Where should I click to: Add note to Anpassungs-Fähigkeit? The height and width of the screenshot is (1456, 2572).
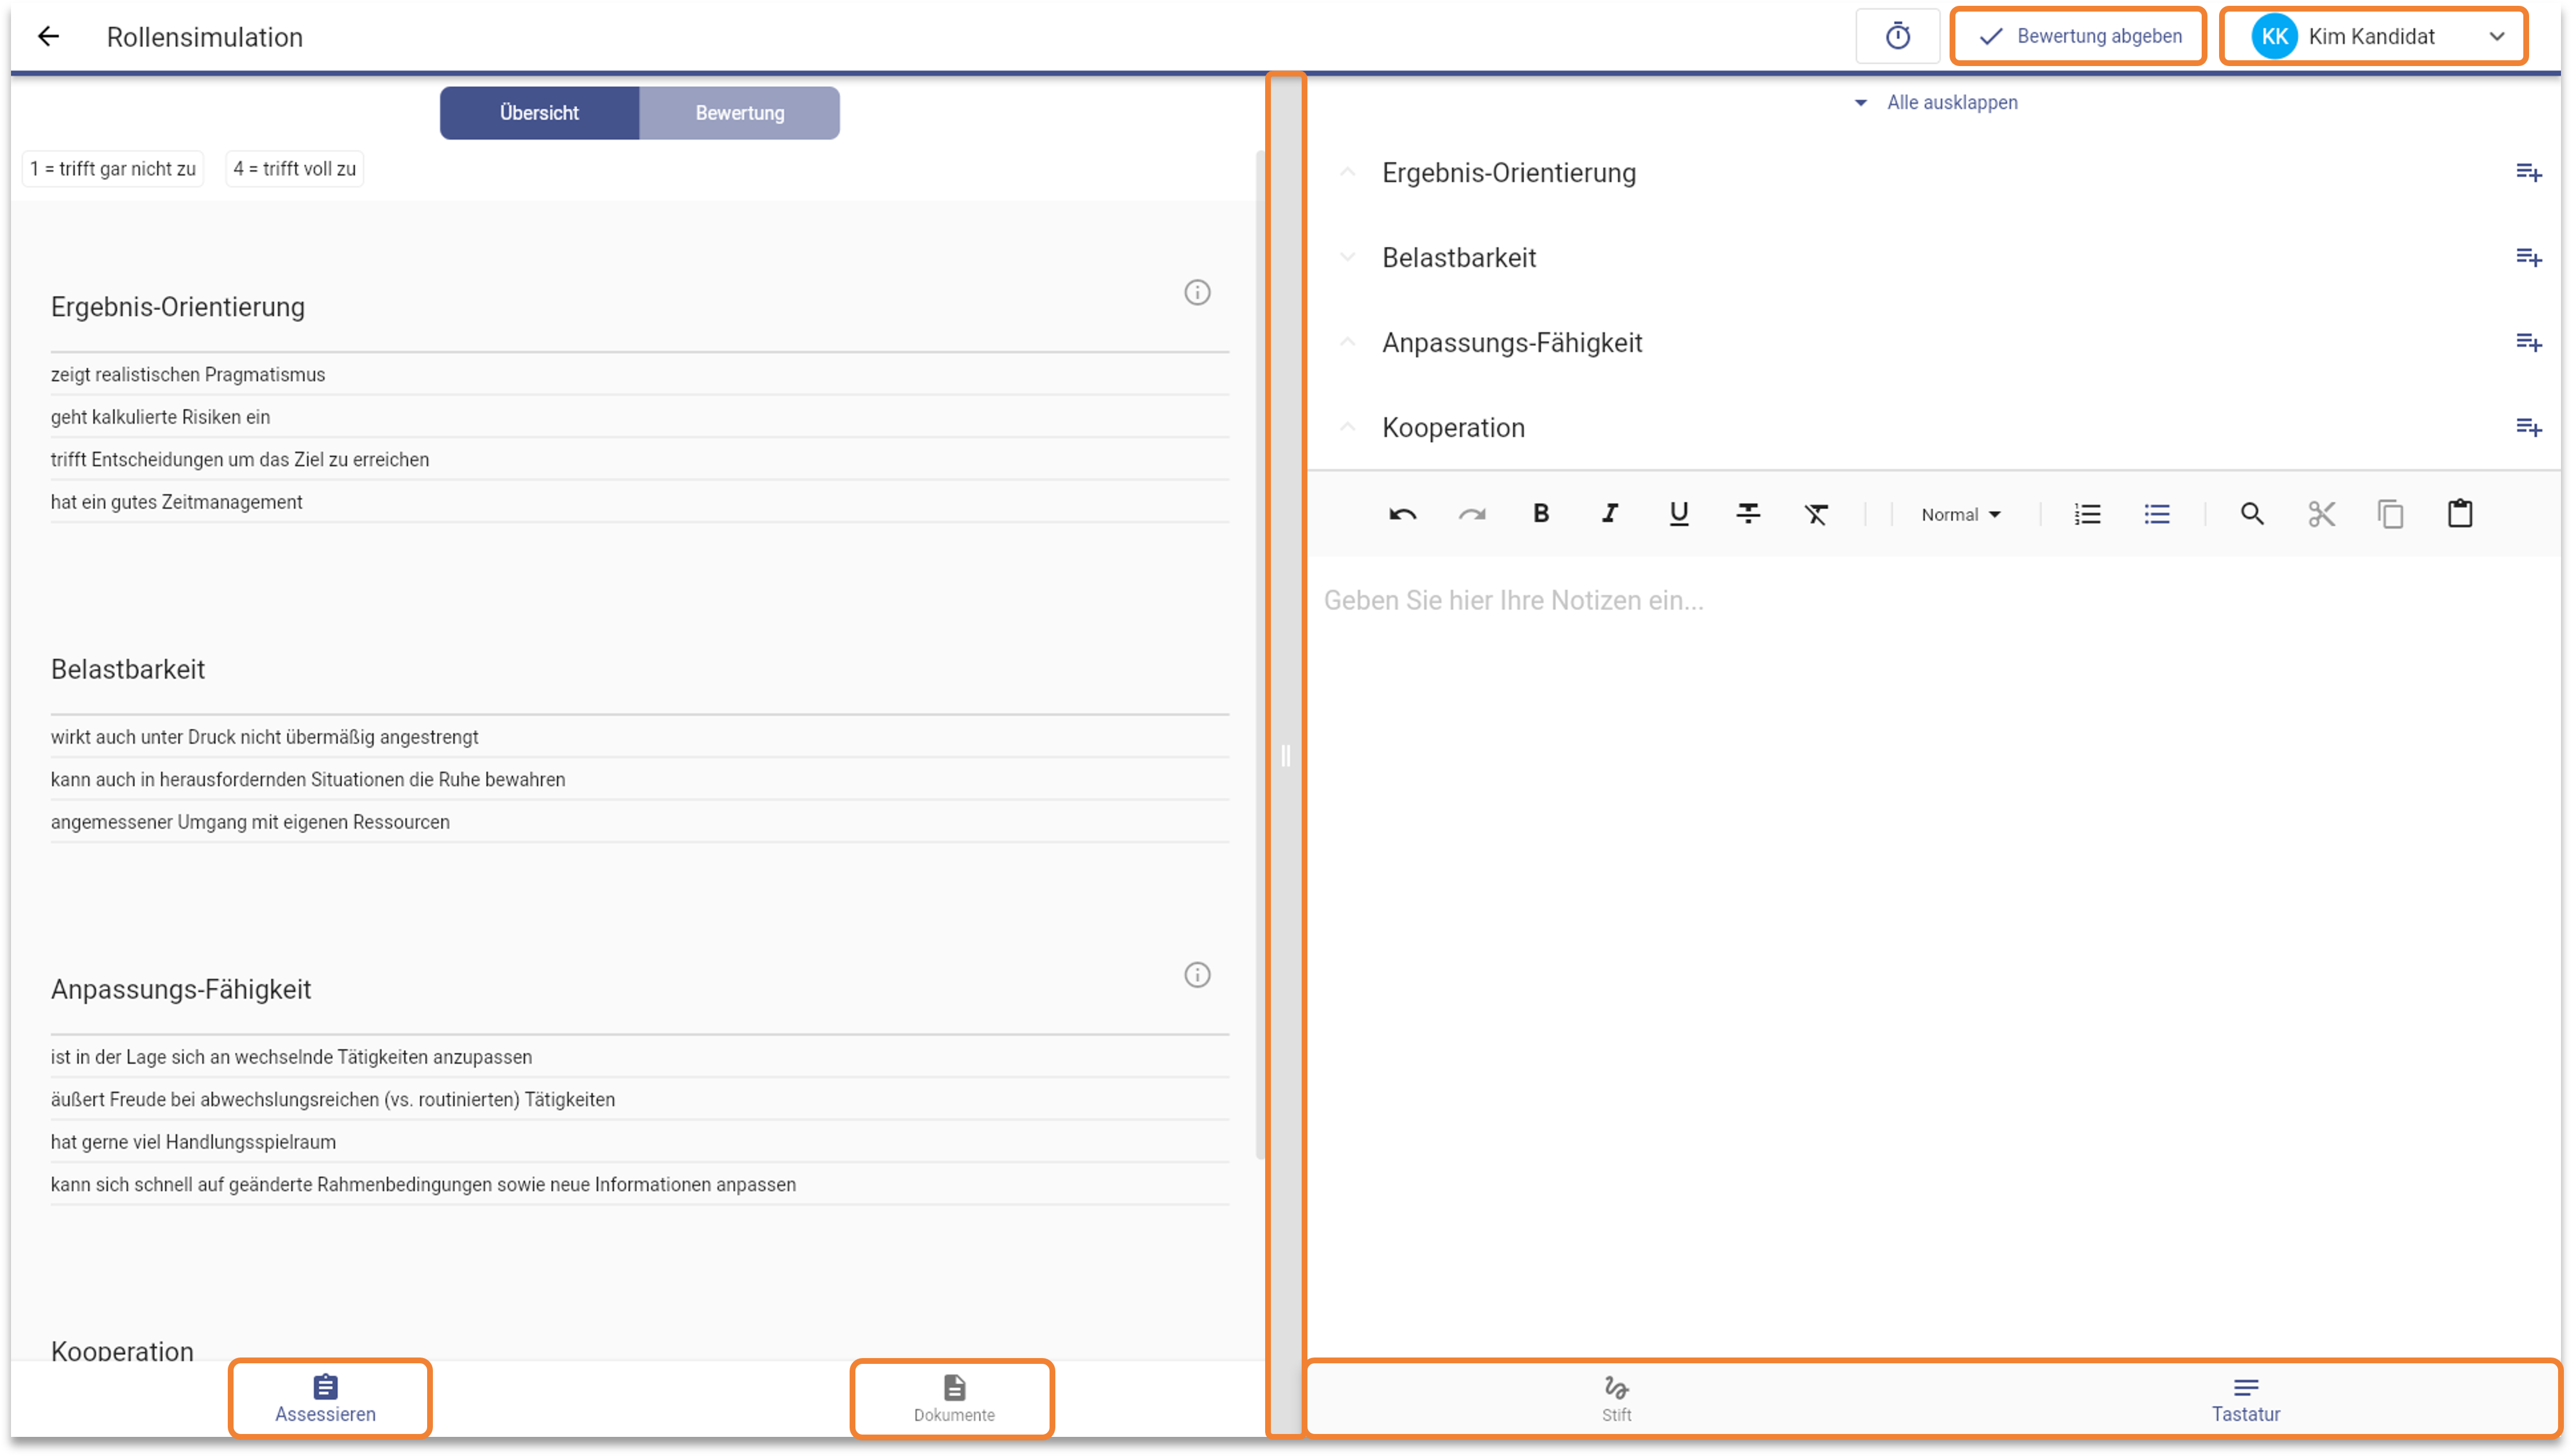pyautogui.click(x=2528, y=343)
